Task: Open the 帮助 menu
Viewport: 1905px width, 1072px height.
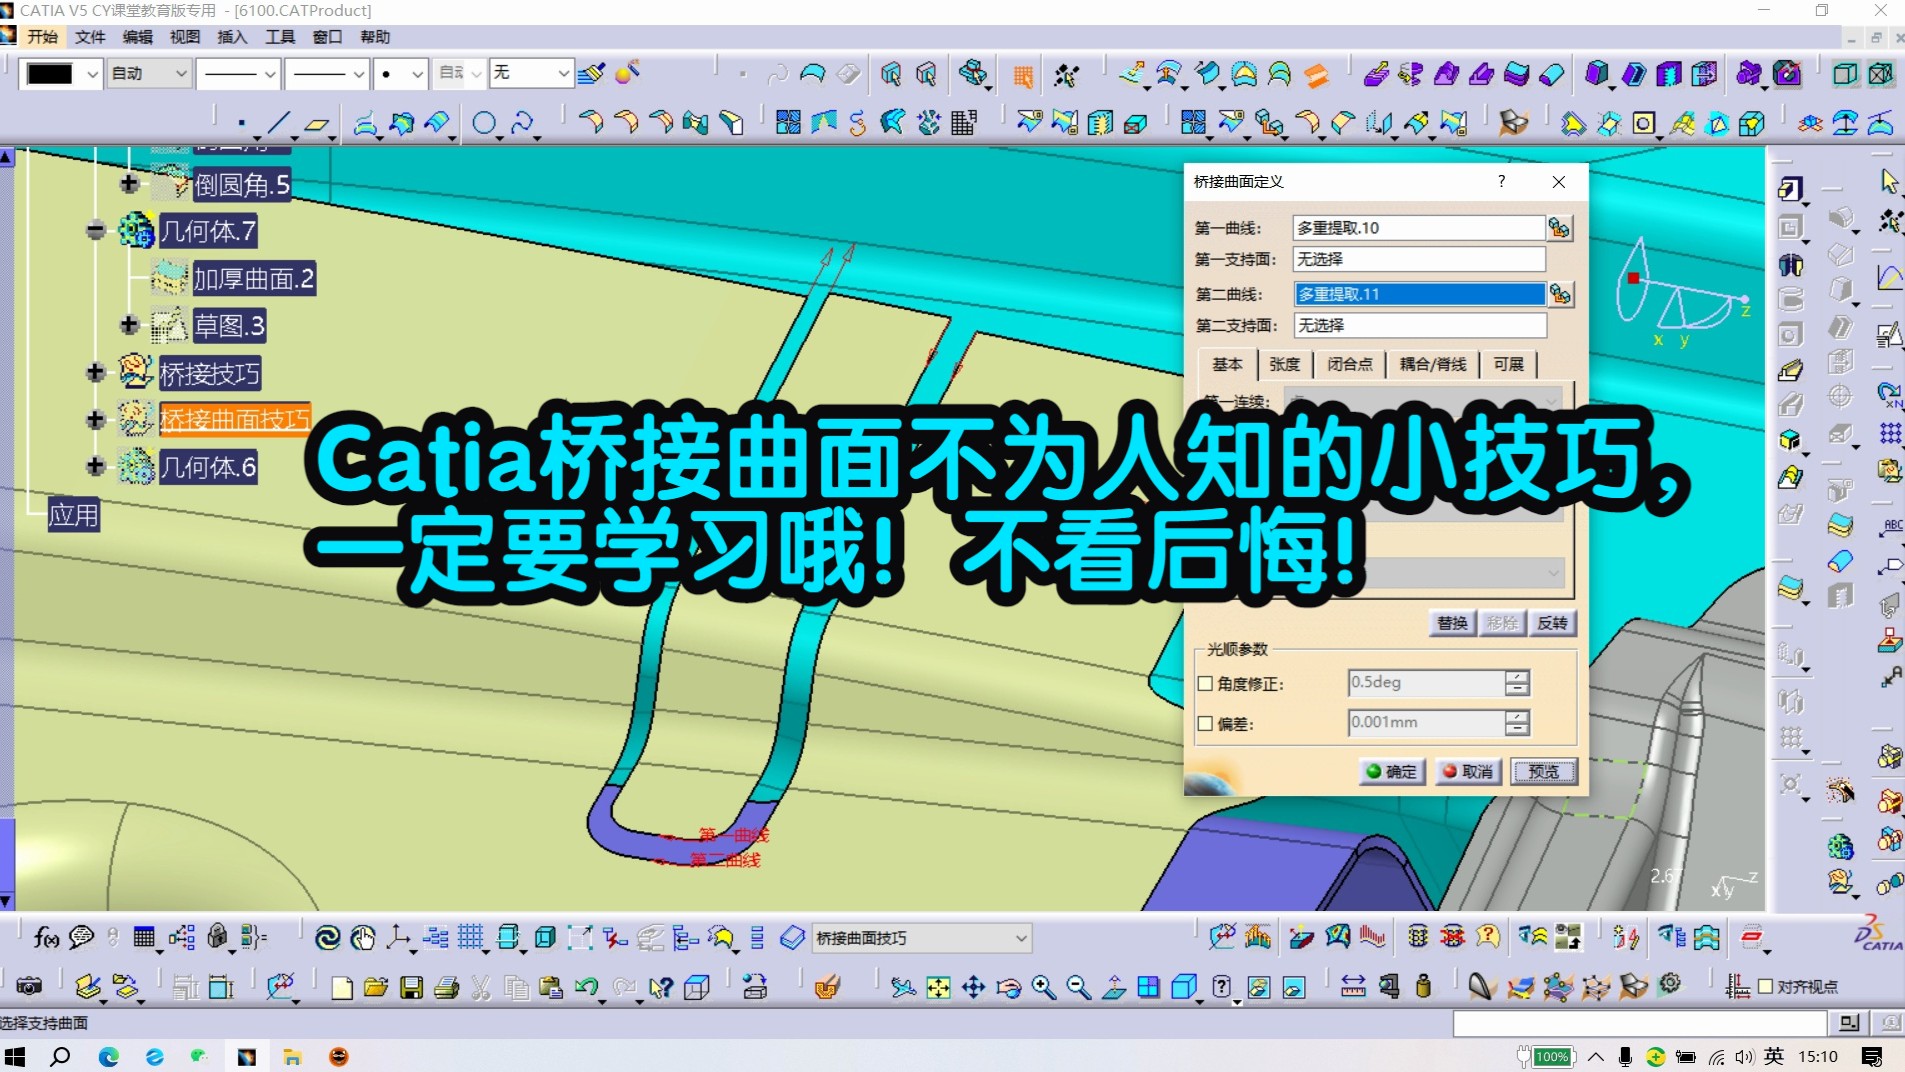Action: [375, 37]
